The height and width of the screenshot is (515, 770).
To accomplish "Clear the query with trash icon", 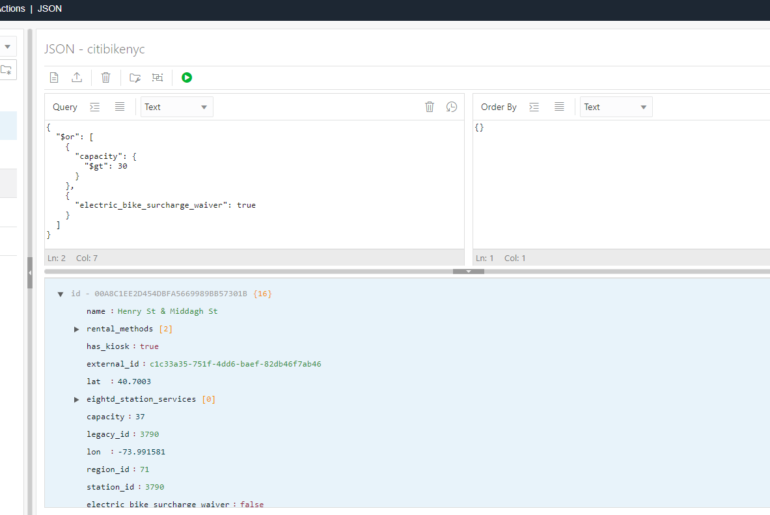I will click(x=429, y=107).
